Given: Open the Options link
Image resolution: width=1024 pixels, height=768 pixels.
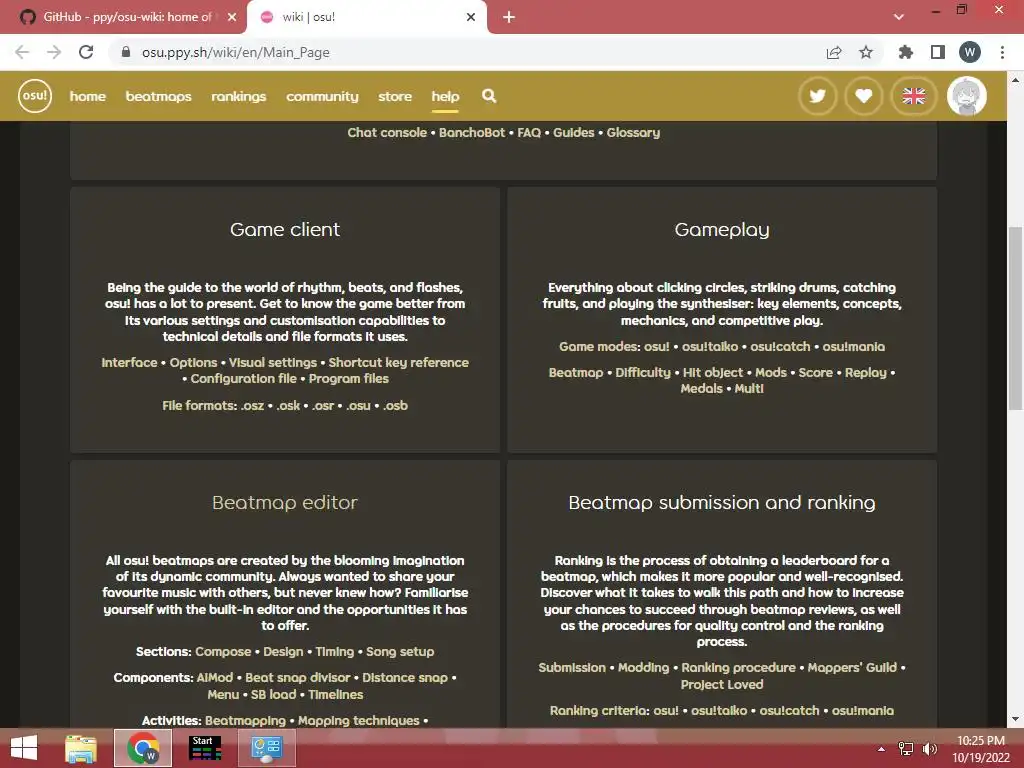Looking at the screenshot, I should click(193, 362).
